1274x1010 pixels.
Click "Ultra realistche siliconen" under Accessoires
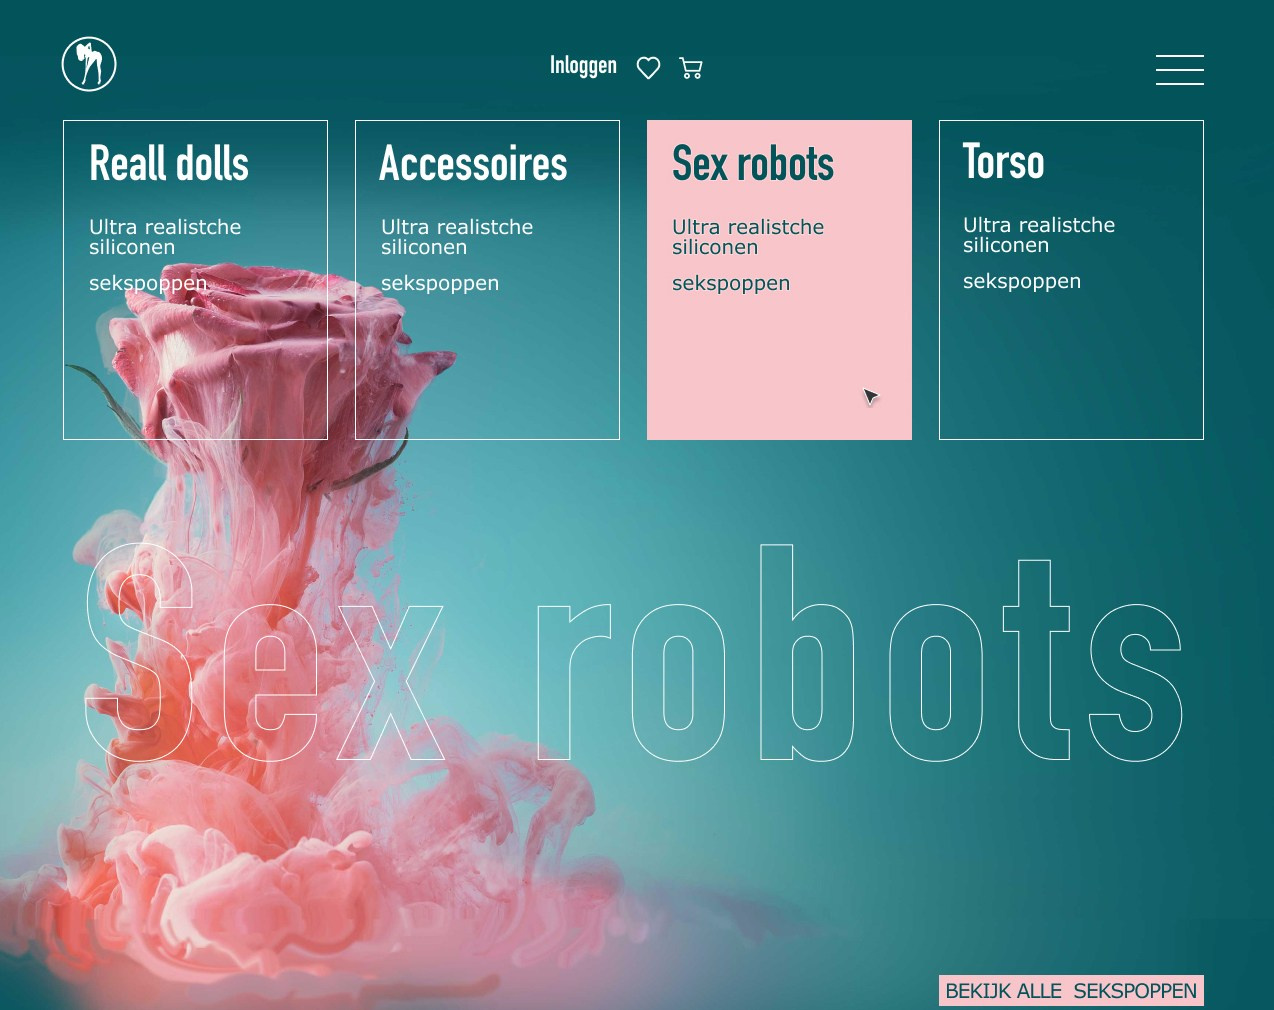tap(456, 237)
